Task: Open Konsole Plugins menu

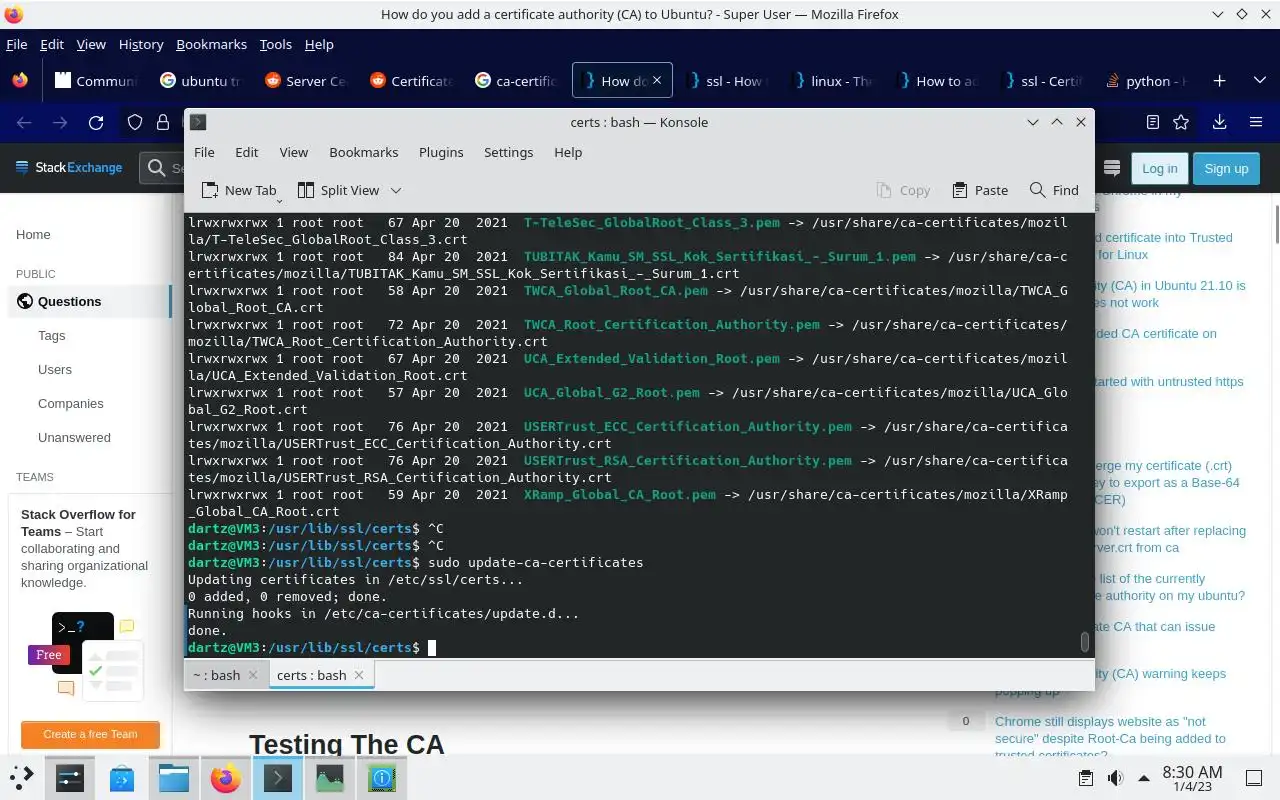Action: click(x=441, y=152)
